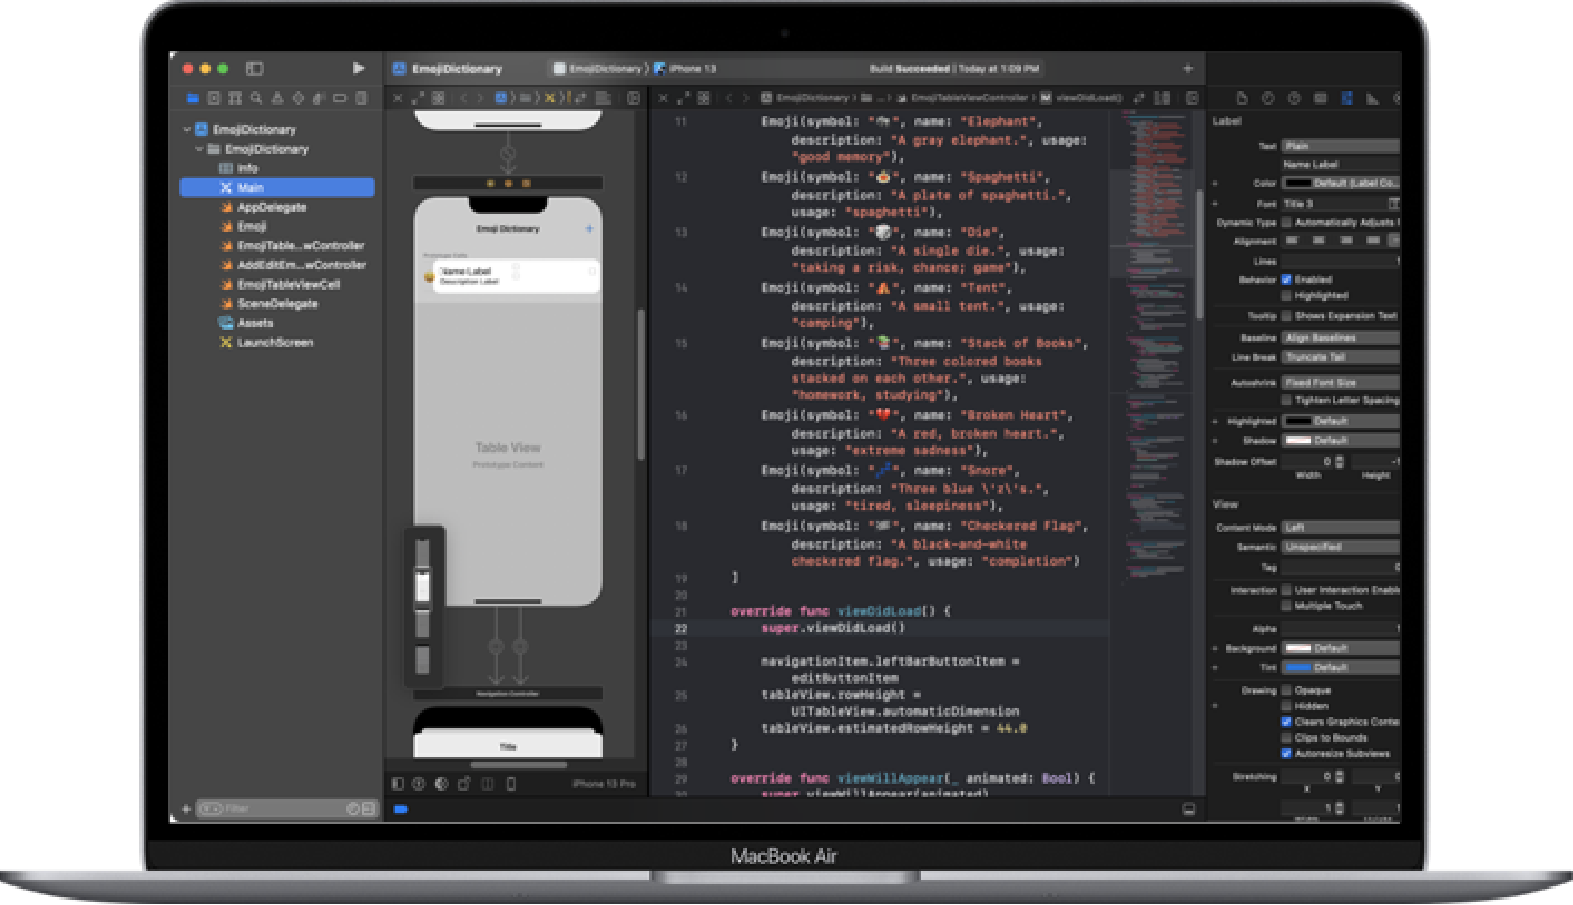Show the File inspector icon
1573x905 pixels.
[1242, 98]
